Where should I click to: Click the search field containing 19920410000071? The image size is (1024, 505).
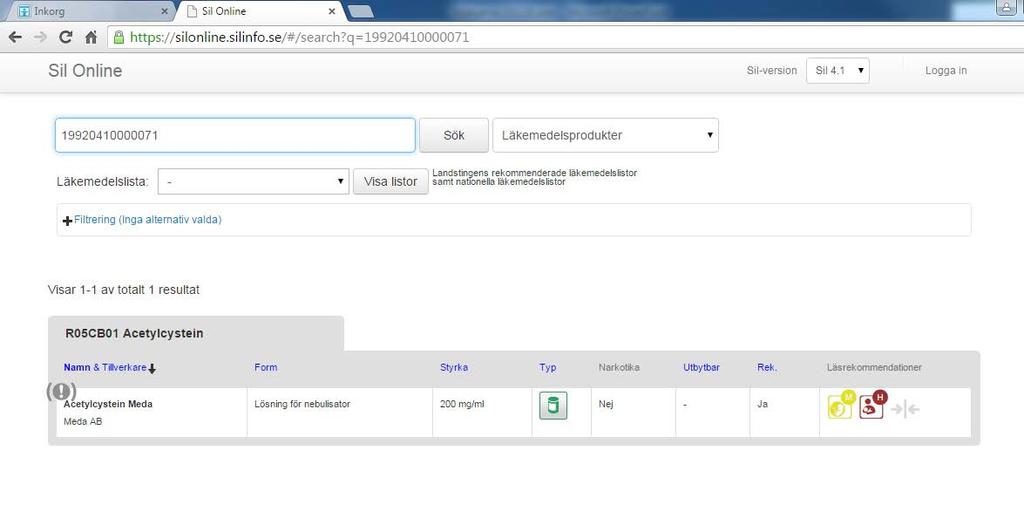tap(235, 135)
